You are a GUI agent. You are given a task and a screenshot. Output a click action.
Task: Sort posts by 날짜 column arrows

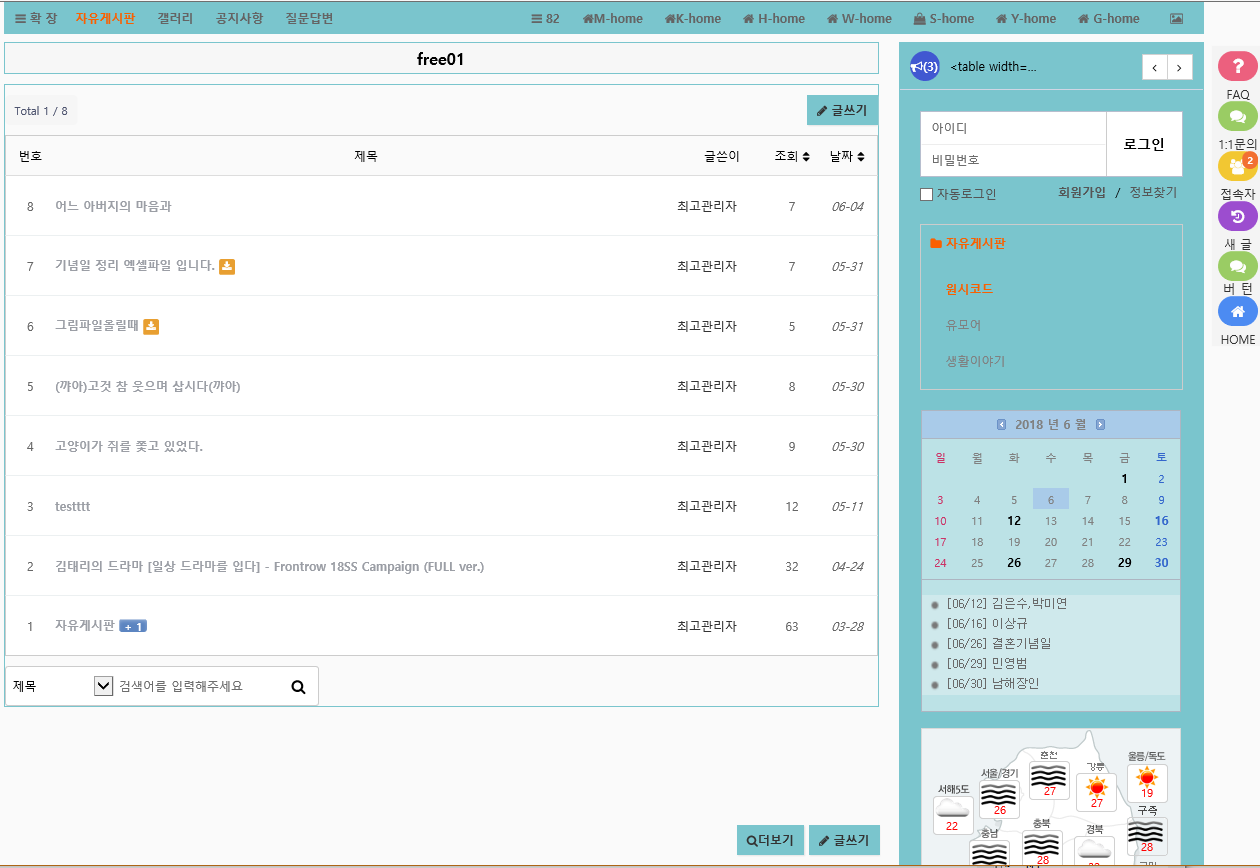(861, 156)
